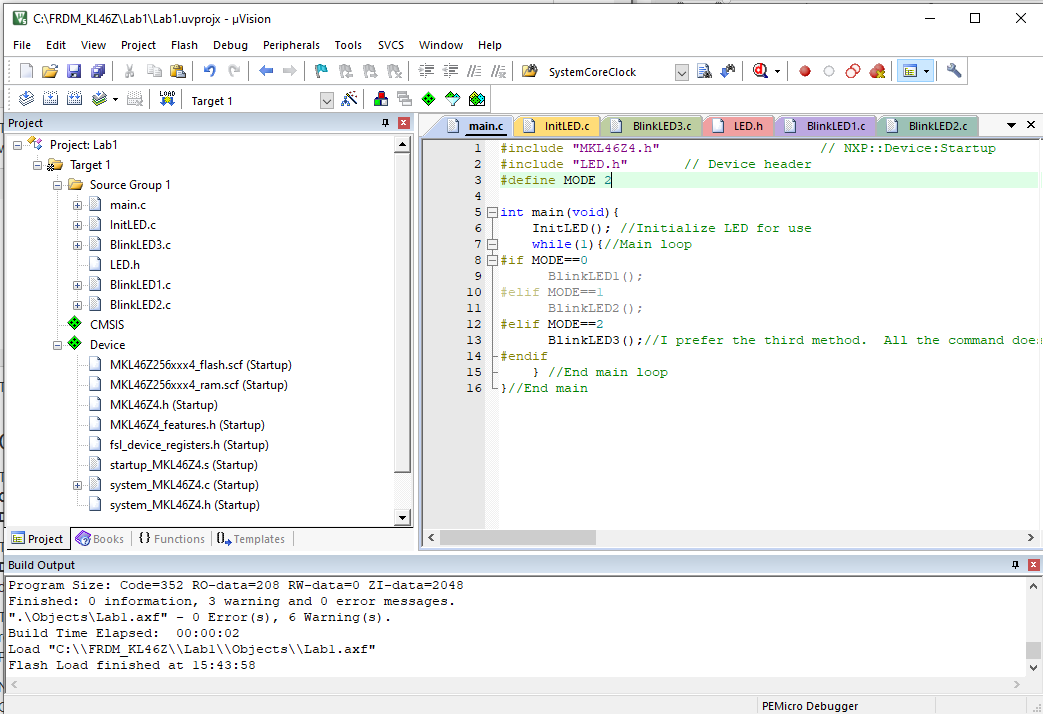The image size is (1043, 714).
Task: Insert a breakpoint with the red dot icon
Action: (x=804, y=71)
